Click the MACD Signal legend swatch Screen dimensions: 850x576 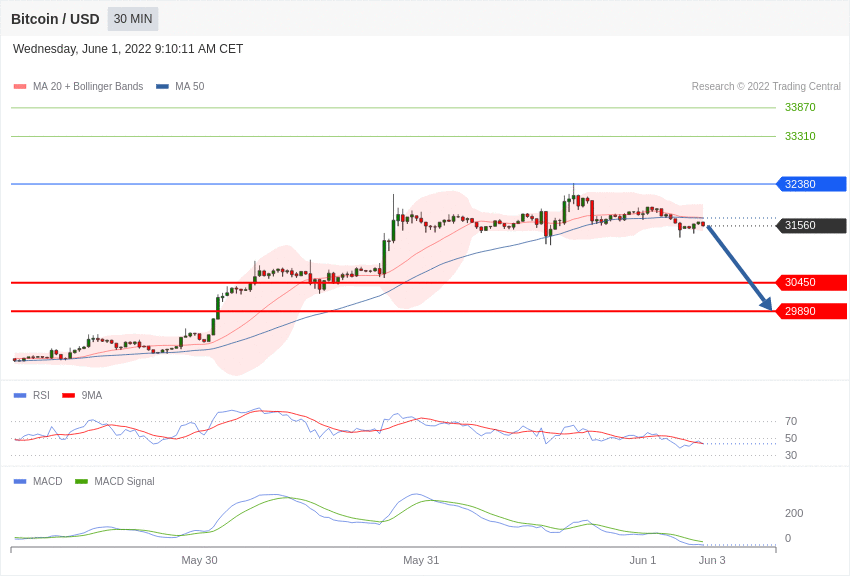[x=81, y=481]
